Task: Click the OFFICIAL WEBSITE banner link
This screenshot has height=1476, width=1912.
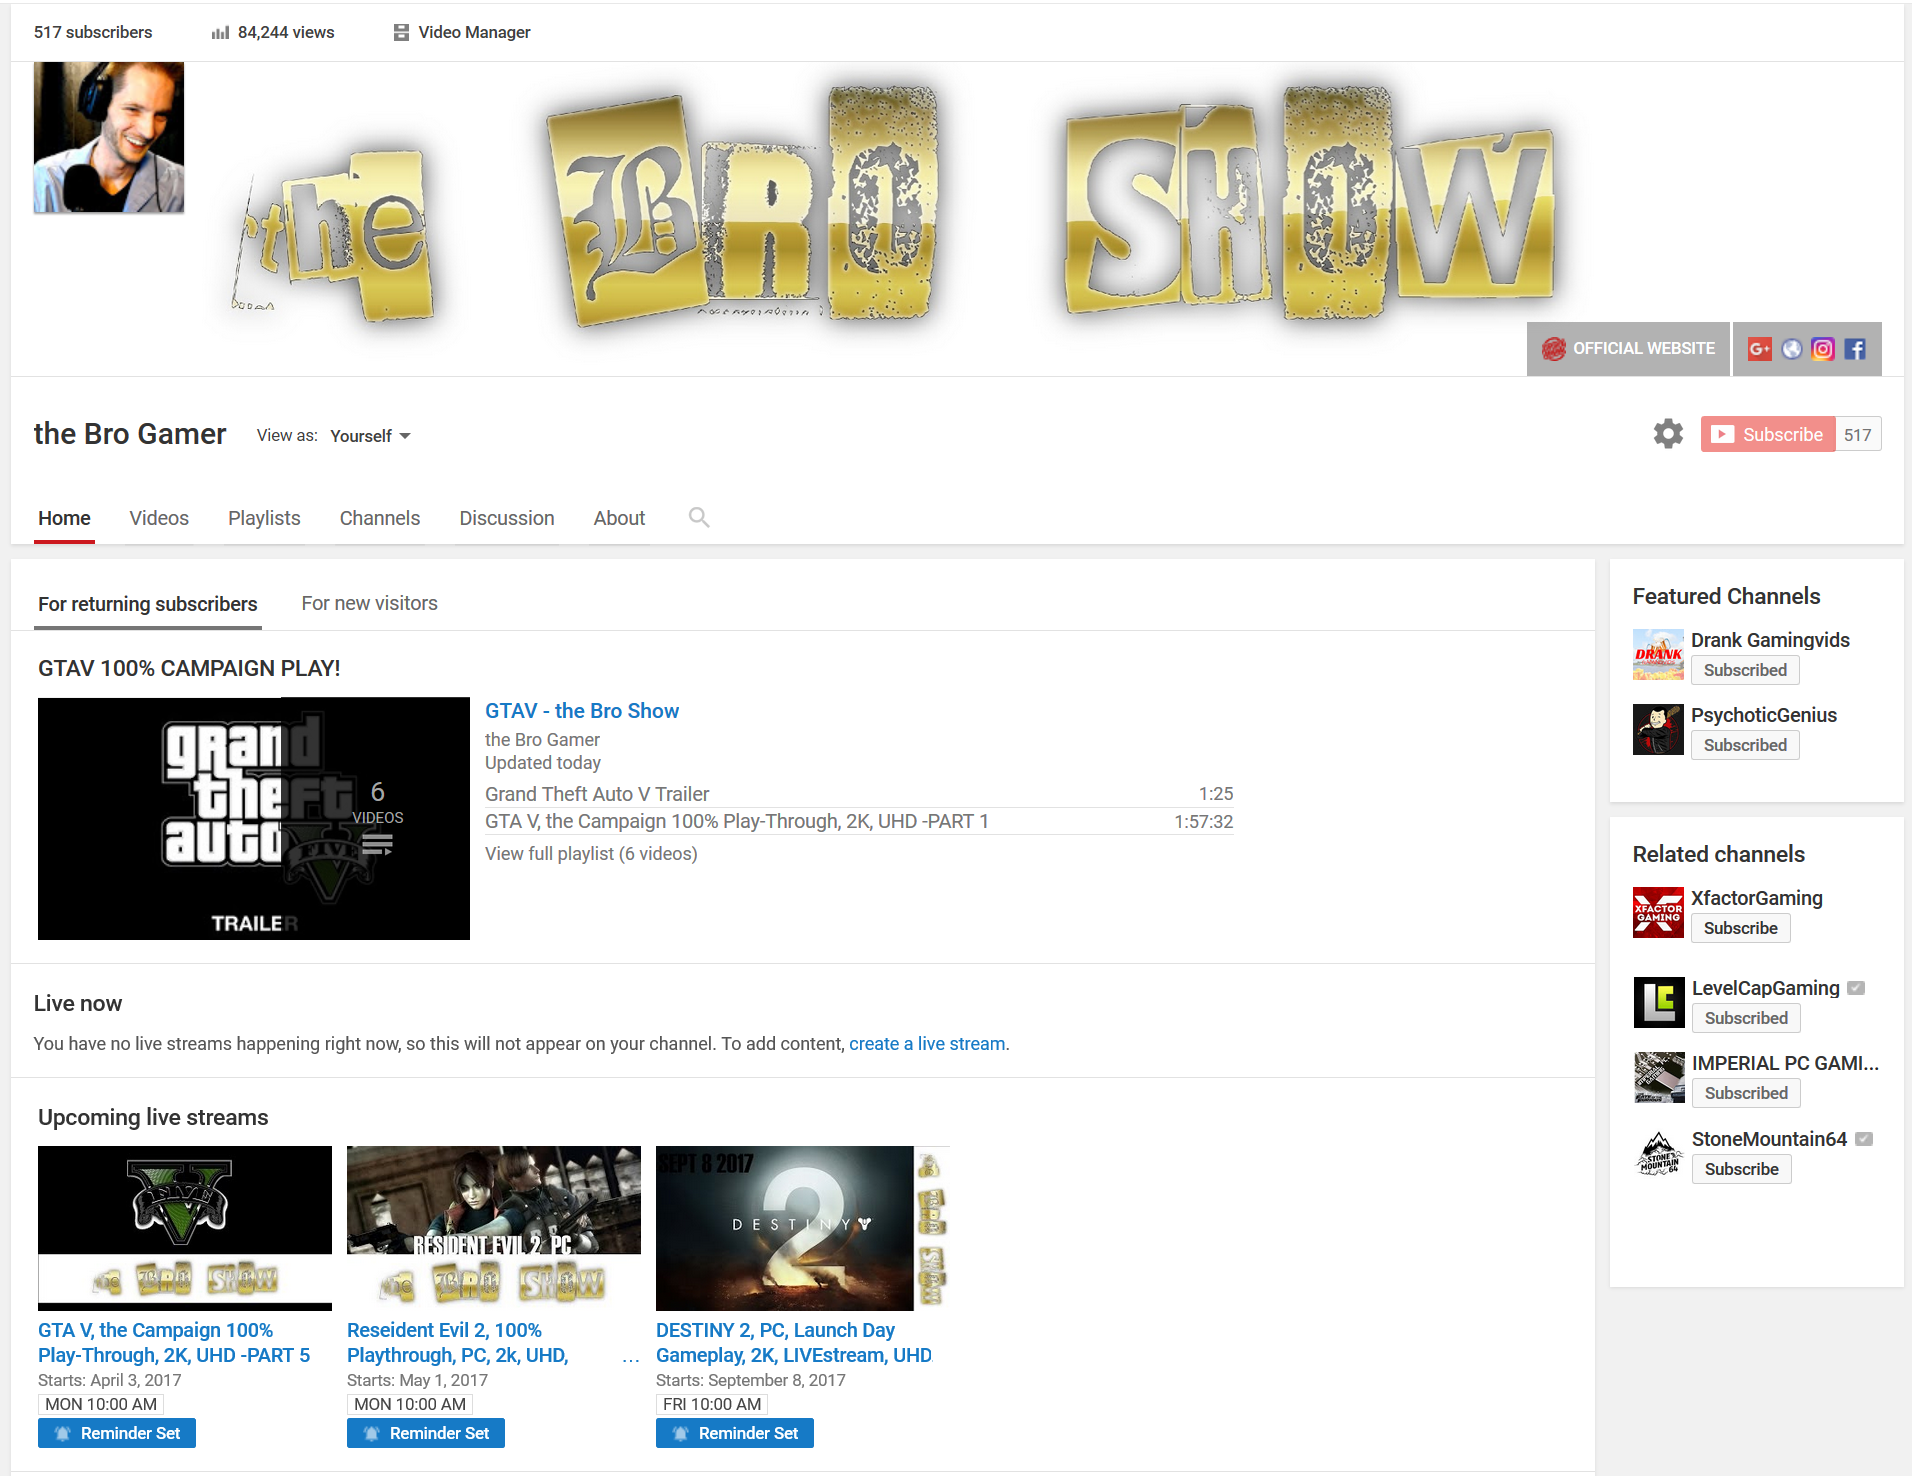Action: coord(1628,349)
